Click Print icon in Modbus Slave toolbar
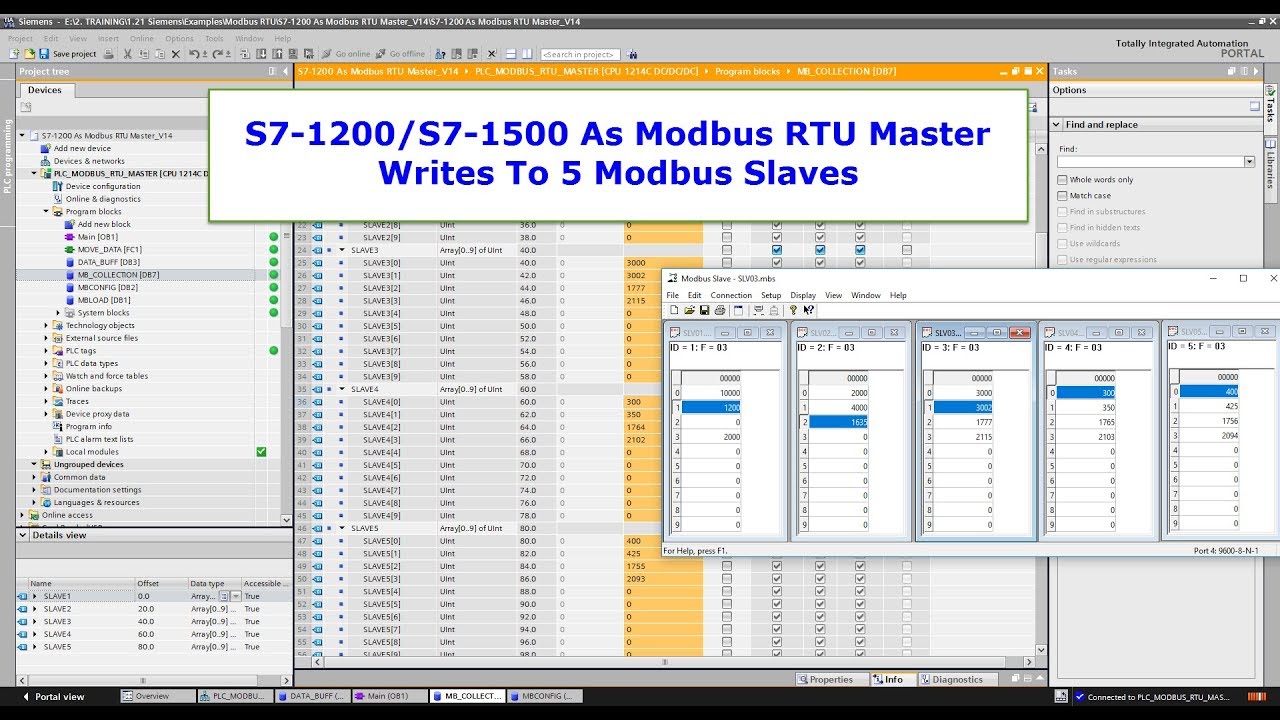1280x720 pixels. coord(719,310)
